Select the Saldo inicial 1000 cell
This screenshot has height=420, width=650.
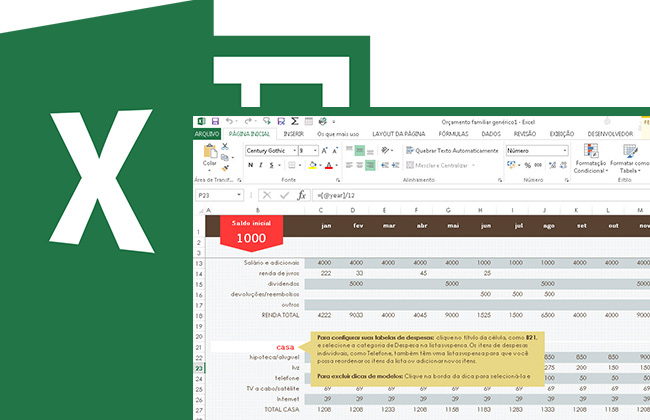pos(251,232)
